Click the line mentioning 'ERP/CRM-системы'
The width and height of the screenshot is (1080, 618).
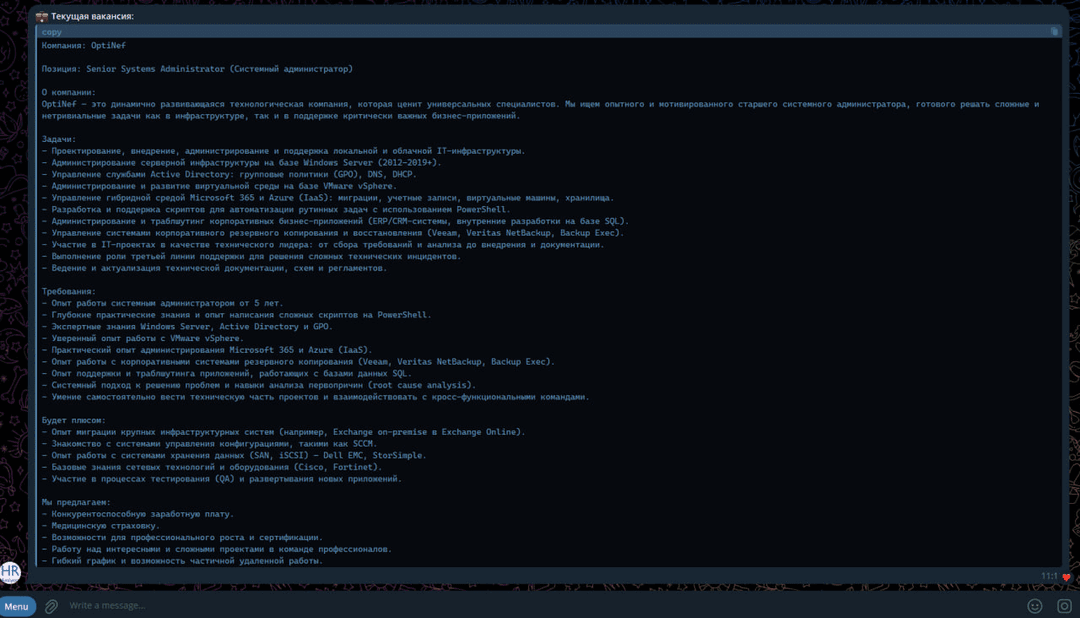(335, 221)
